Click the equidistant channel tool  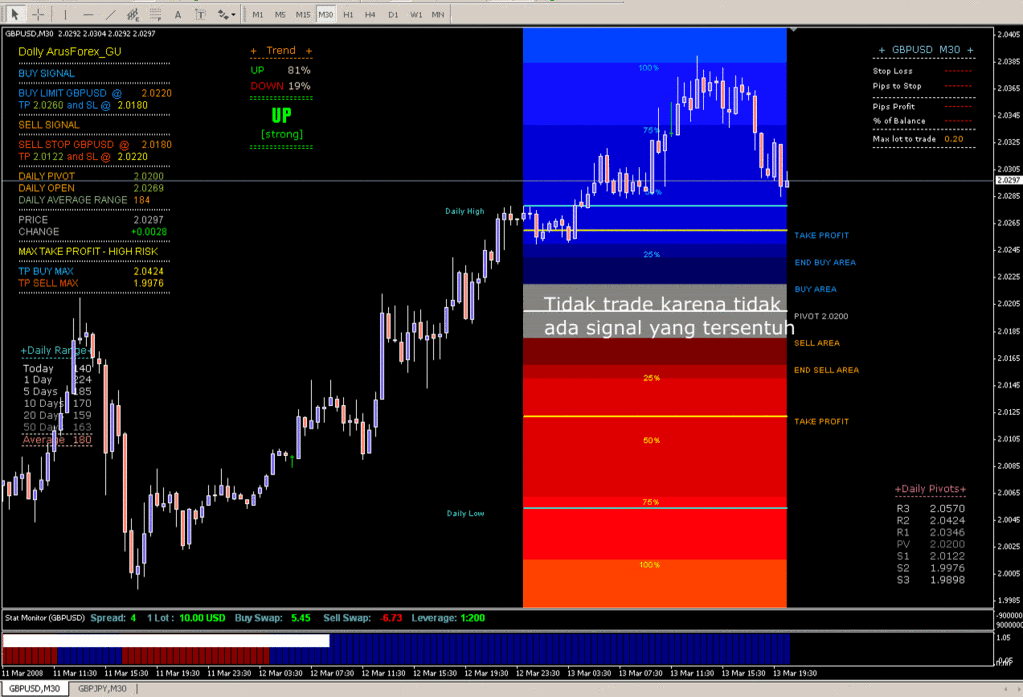[x=133, y=14]
